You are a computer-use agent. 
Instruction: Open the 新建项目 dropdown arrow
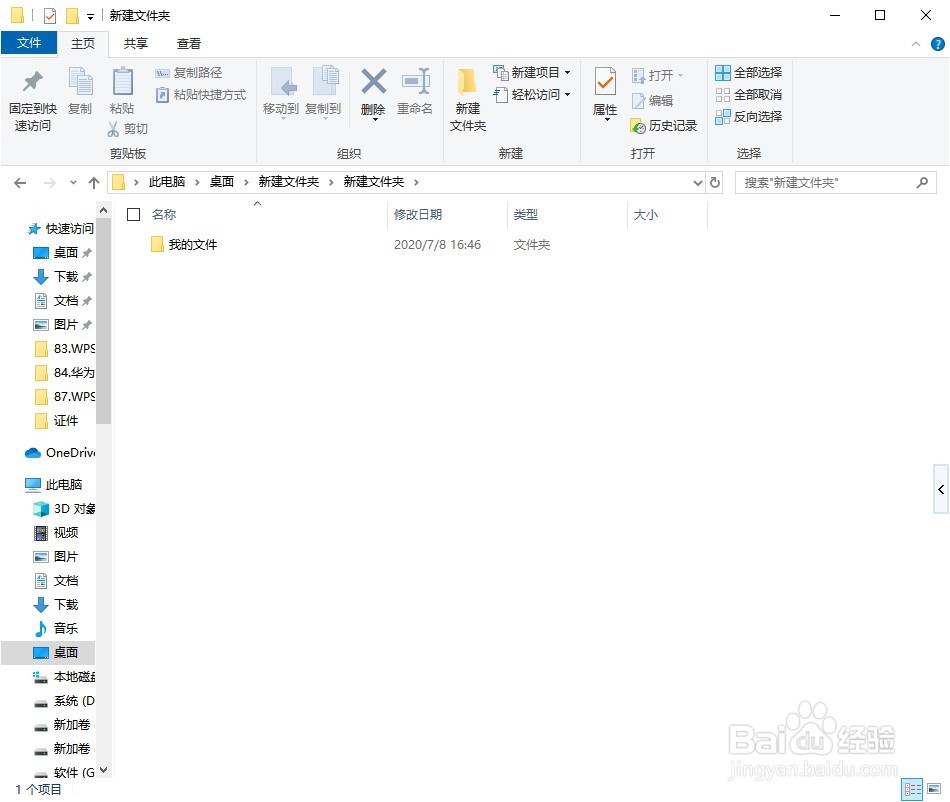(566, 72)
